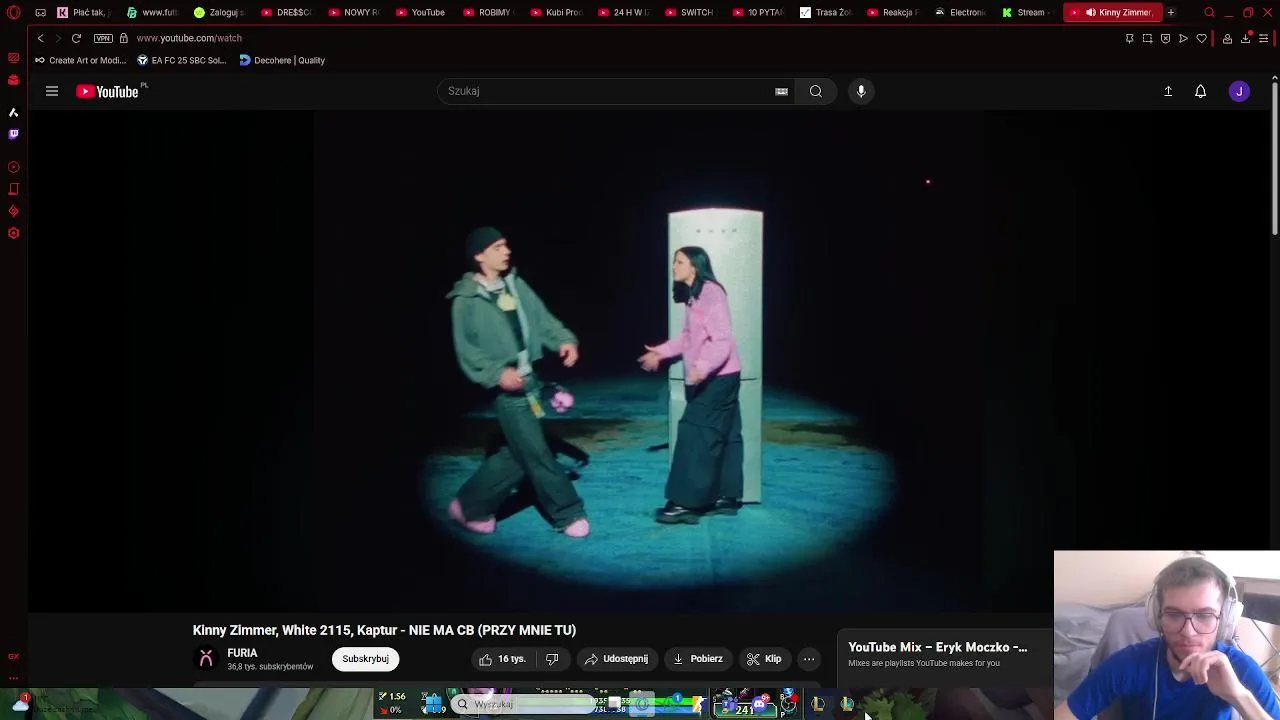Screen dimensions: 1280x720
Task: Start voice search with microphone
Action: coord(861,91)
